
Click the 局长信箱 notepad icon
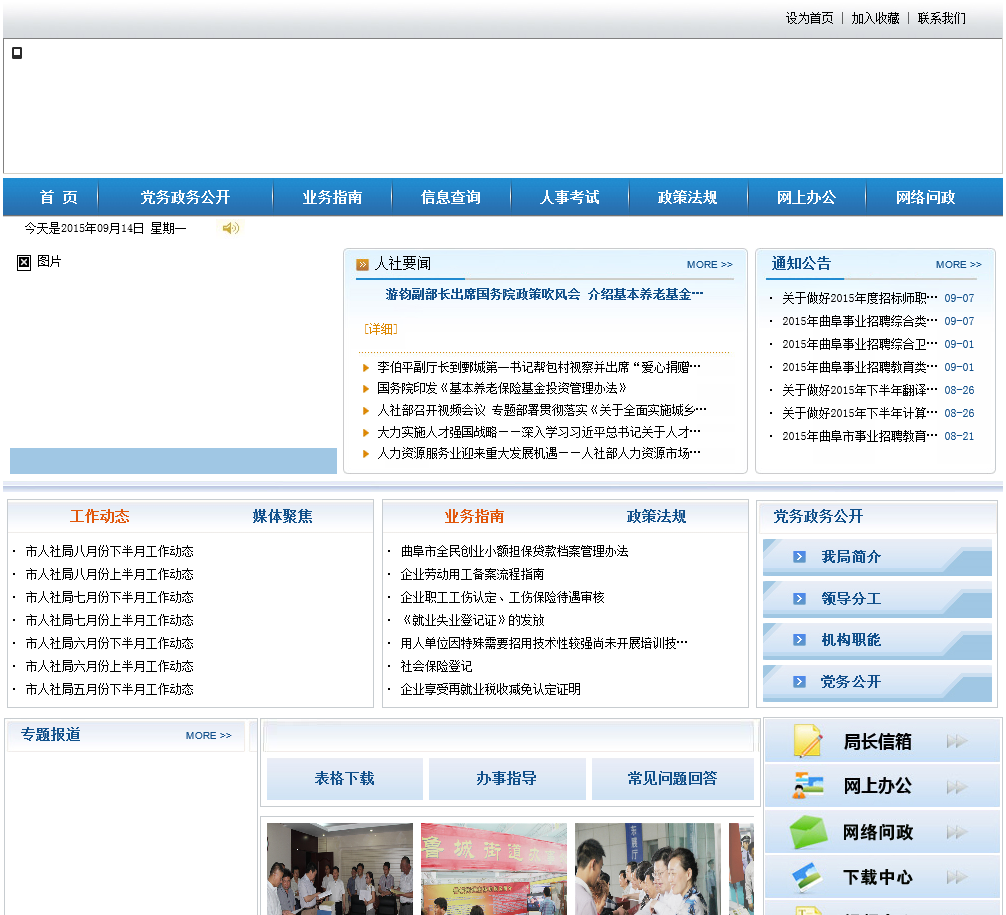pyautogui.click(x=807, y=741)
